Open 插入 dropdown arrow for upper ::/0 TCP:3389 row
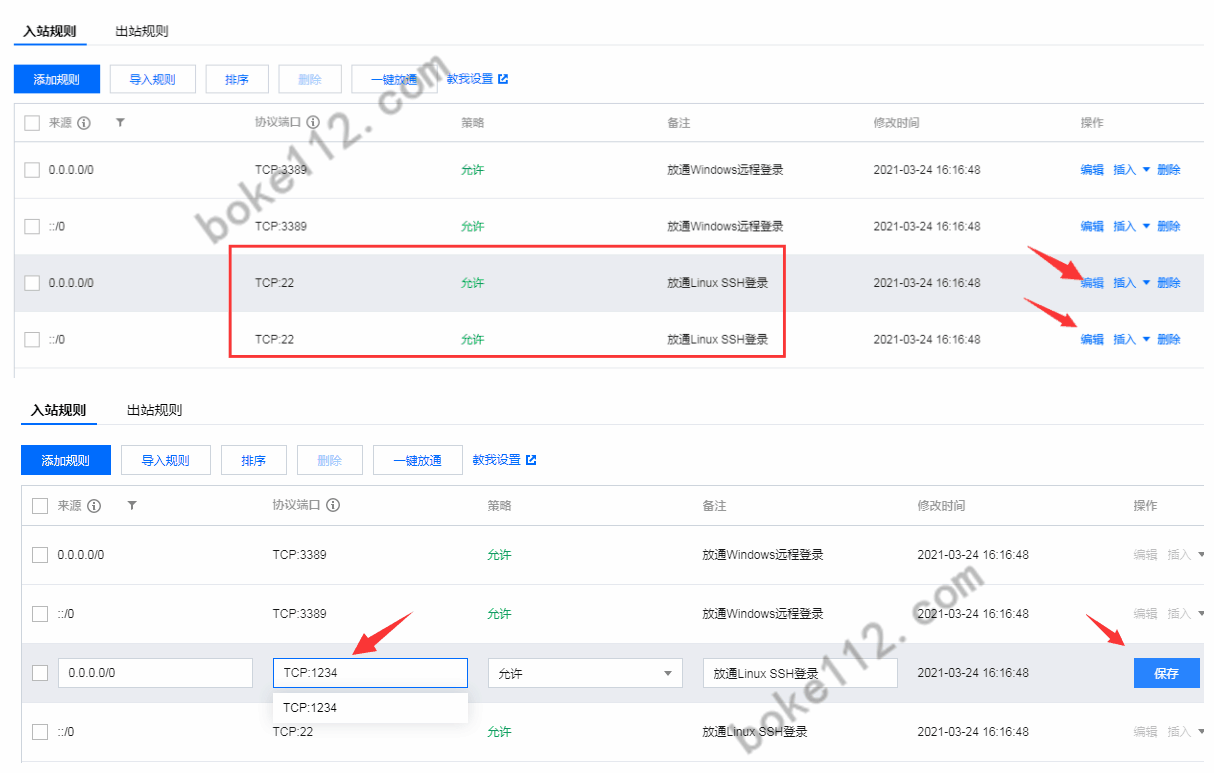This screenshot has width=1214, height=773. (1146, 227)
